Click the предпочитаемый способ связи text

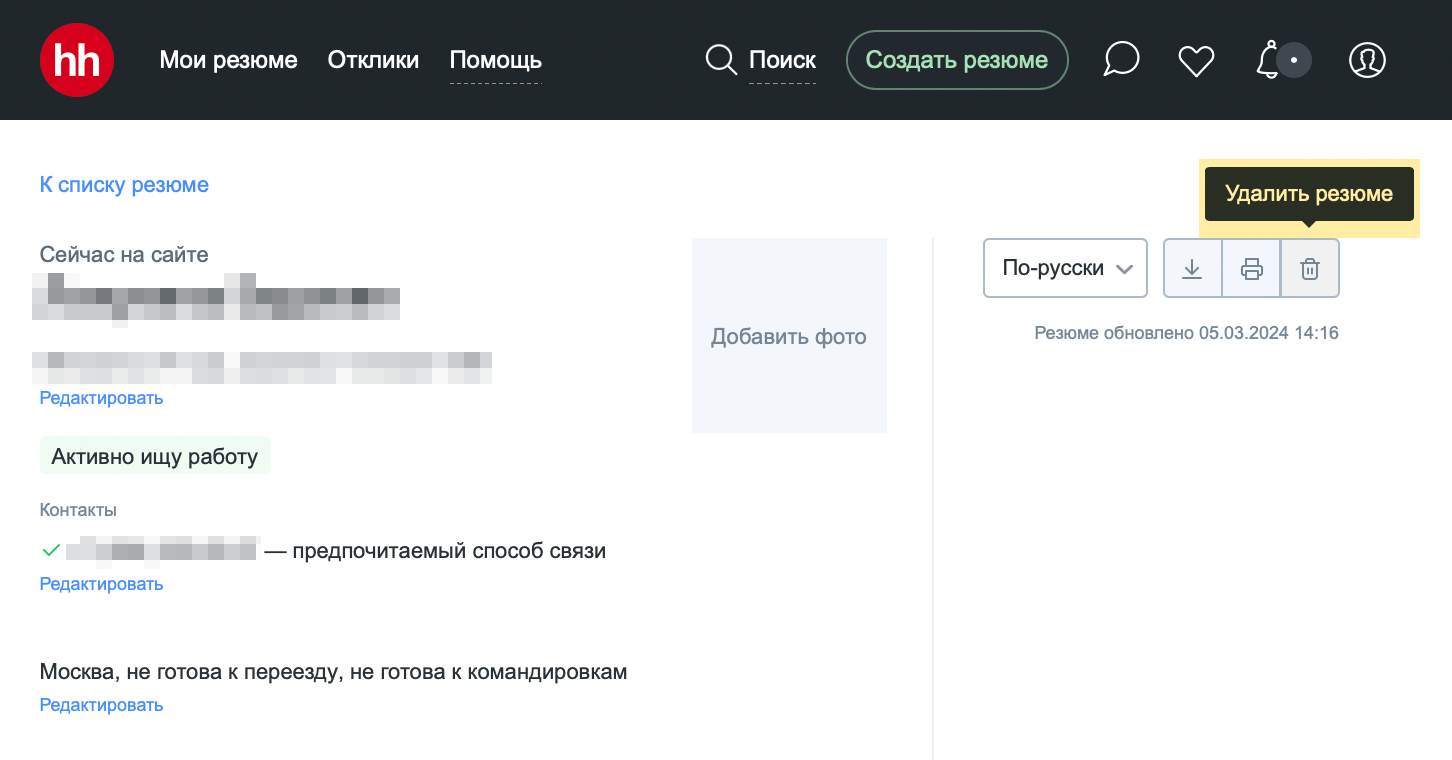tap(449, 551)
